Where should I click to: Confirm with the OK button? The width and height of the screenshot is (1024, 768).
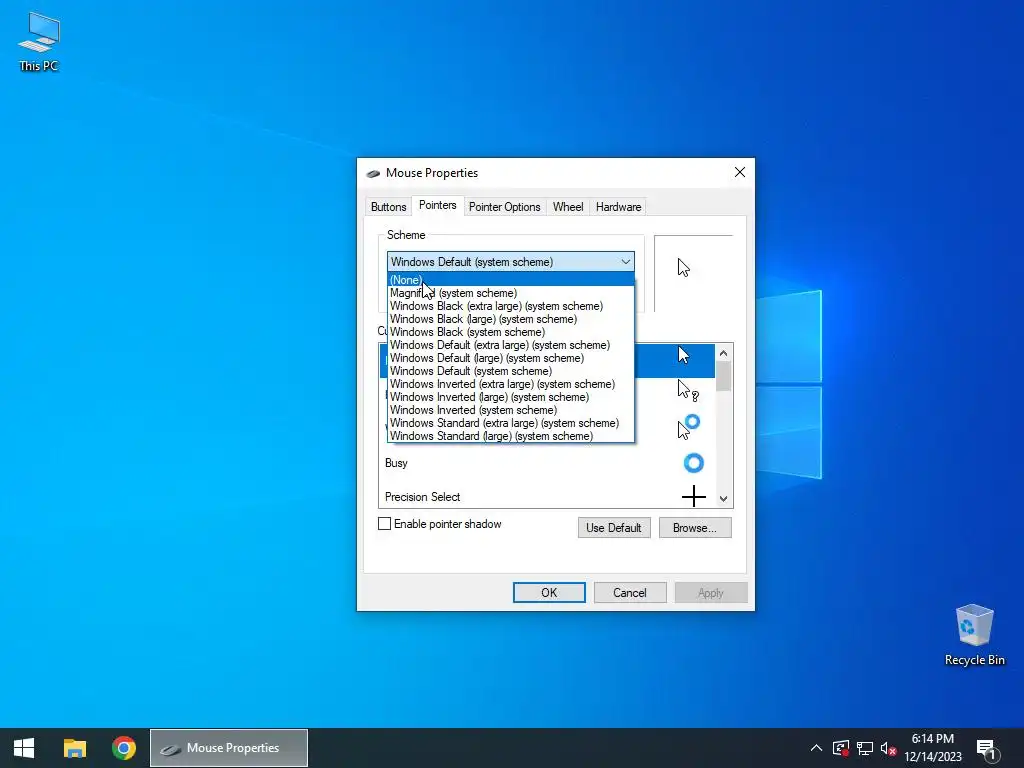[549, 592]
